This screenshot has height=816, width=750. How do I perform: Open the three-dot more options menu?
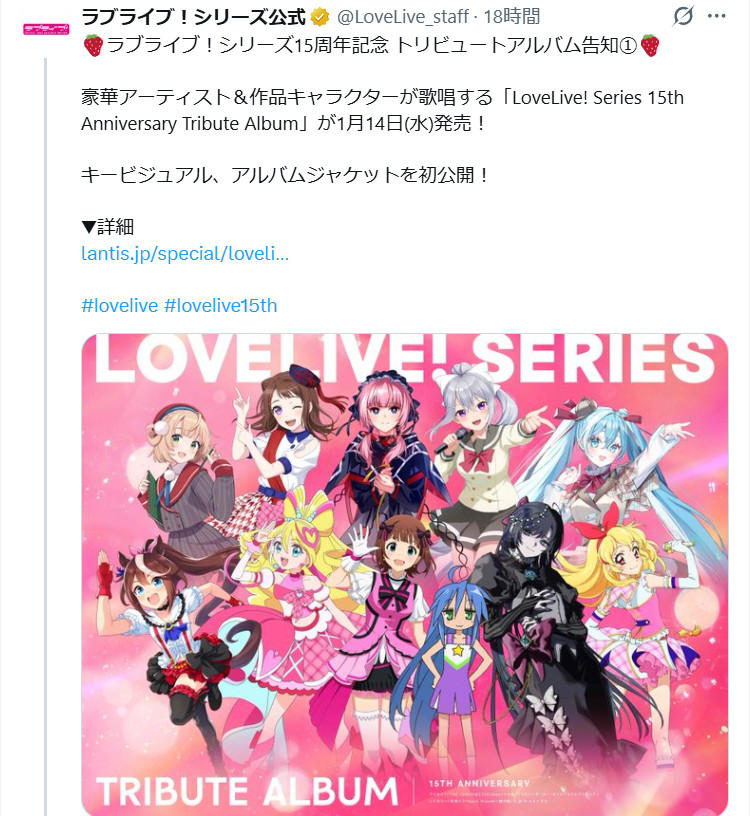(x=717, y=16)
